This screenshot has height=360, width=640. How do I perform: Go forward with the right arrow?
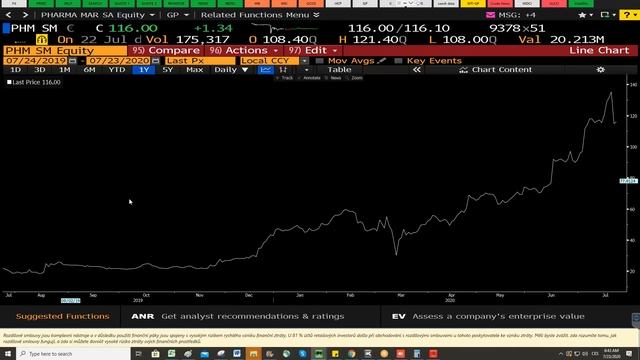(x=25, y=15)
